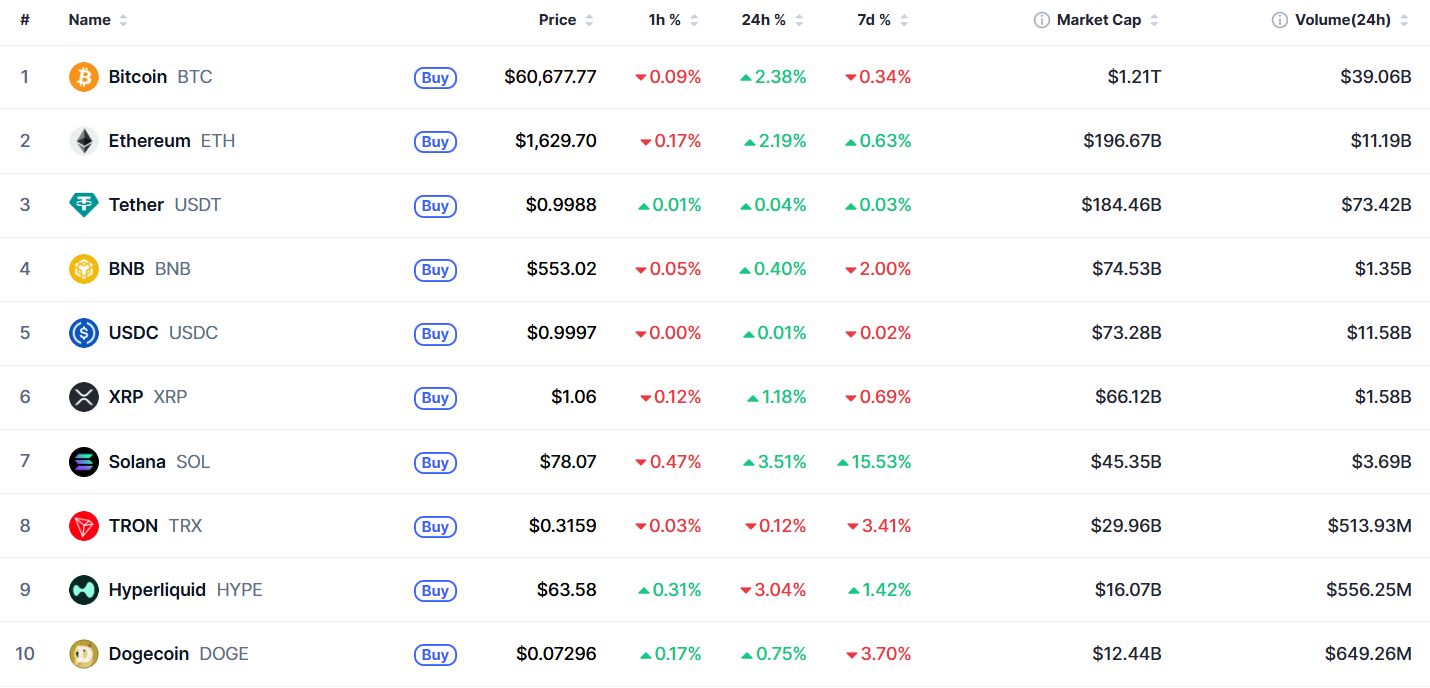Sort by 1h % column header
The width and height of the screenshot is (1430, 688).
coord(673,20)
